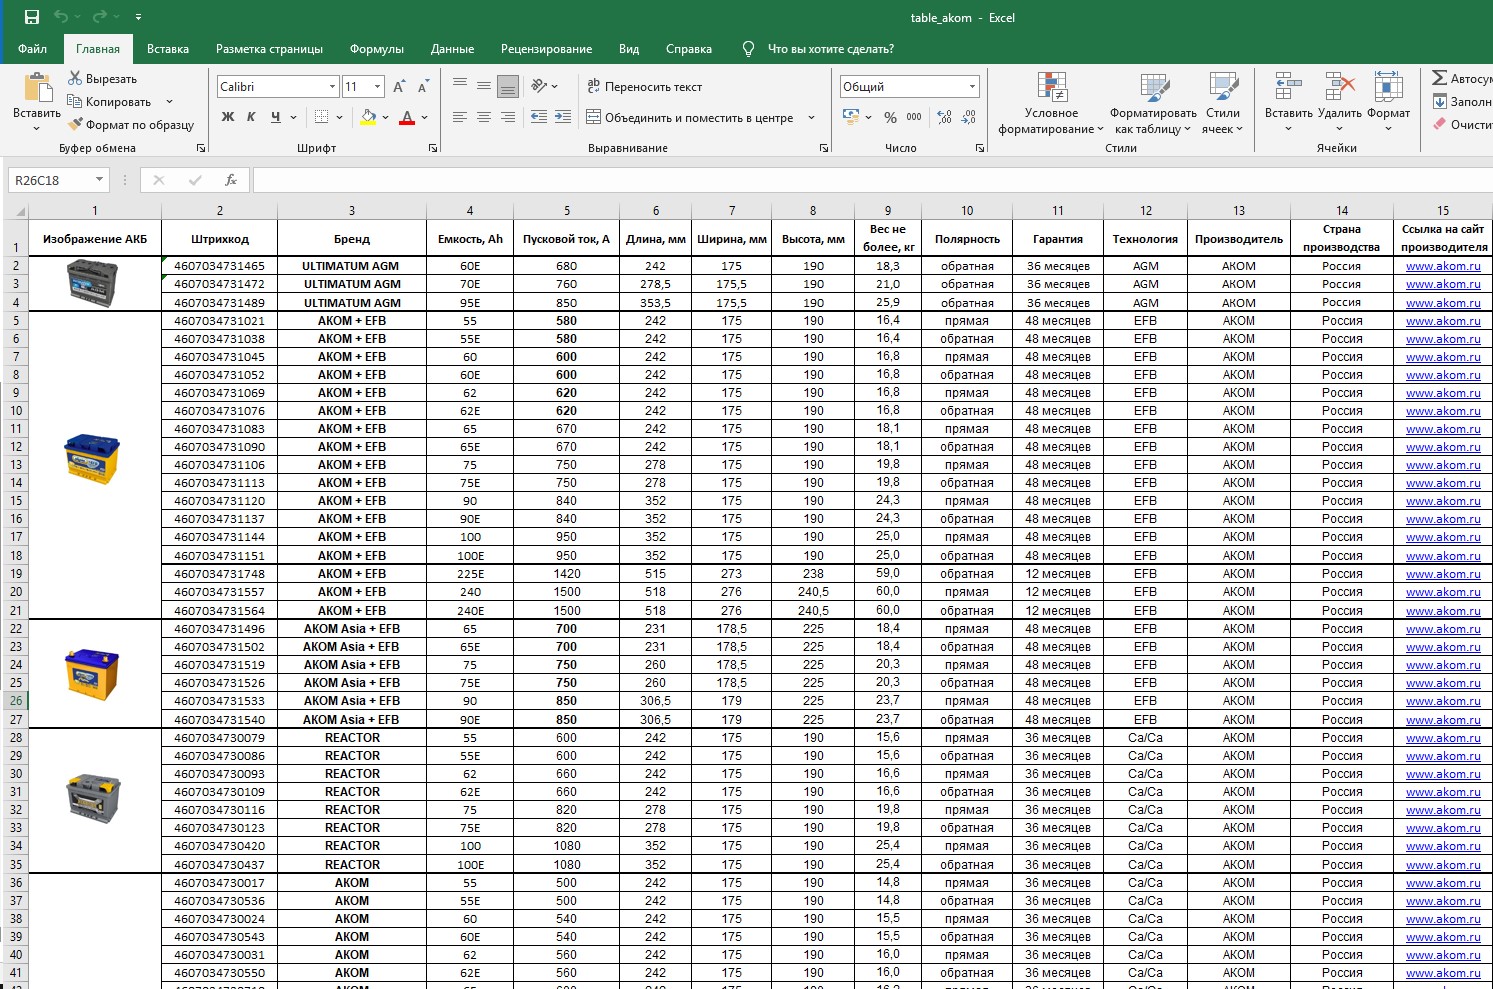Activate the Формат по образцу format painter
The height and width of the screenshot is (989, 1493).
pos(131,125)
